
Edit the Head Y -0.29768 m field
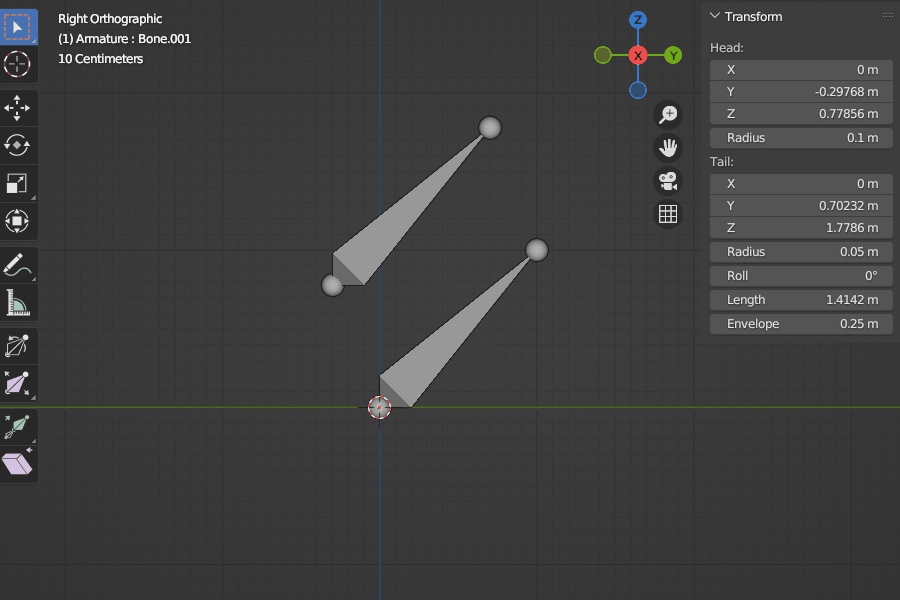801,92
